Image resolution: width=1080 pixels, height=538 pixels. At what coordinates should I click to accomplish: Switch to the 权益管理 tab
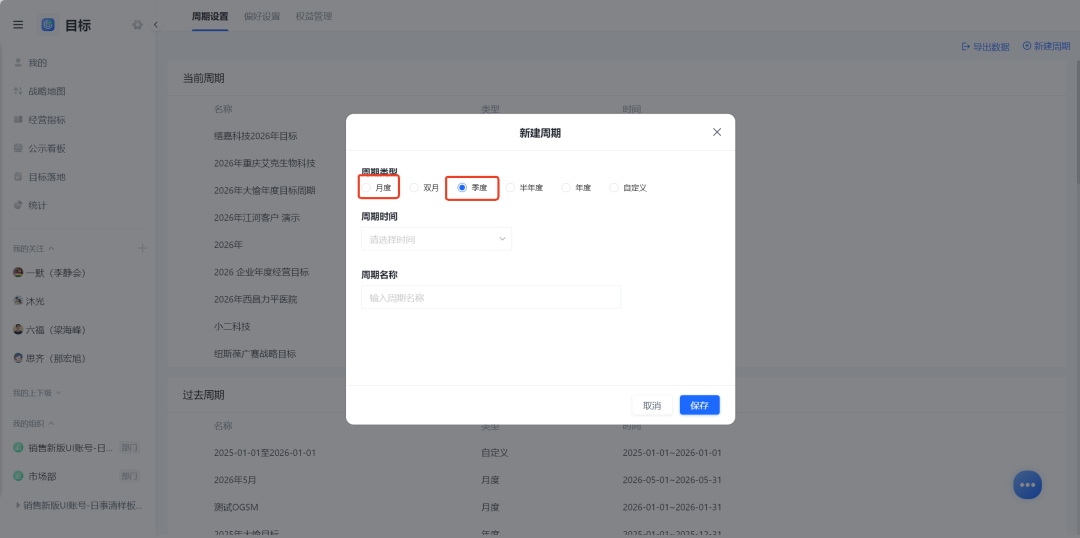point(313,16)
